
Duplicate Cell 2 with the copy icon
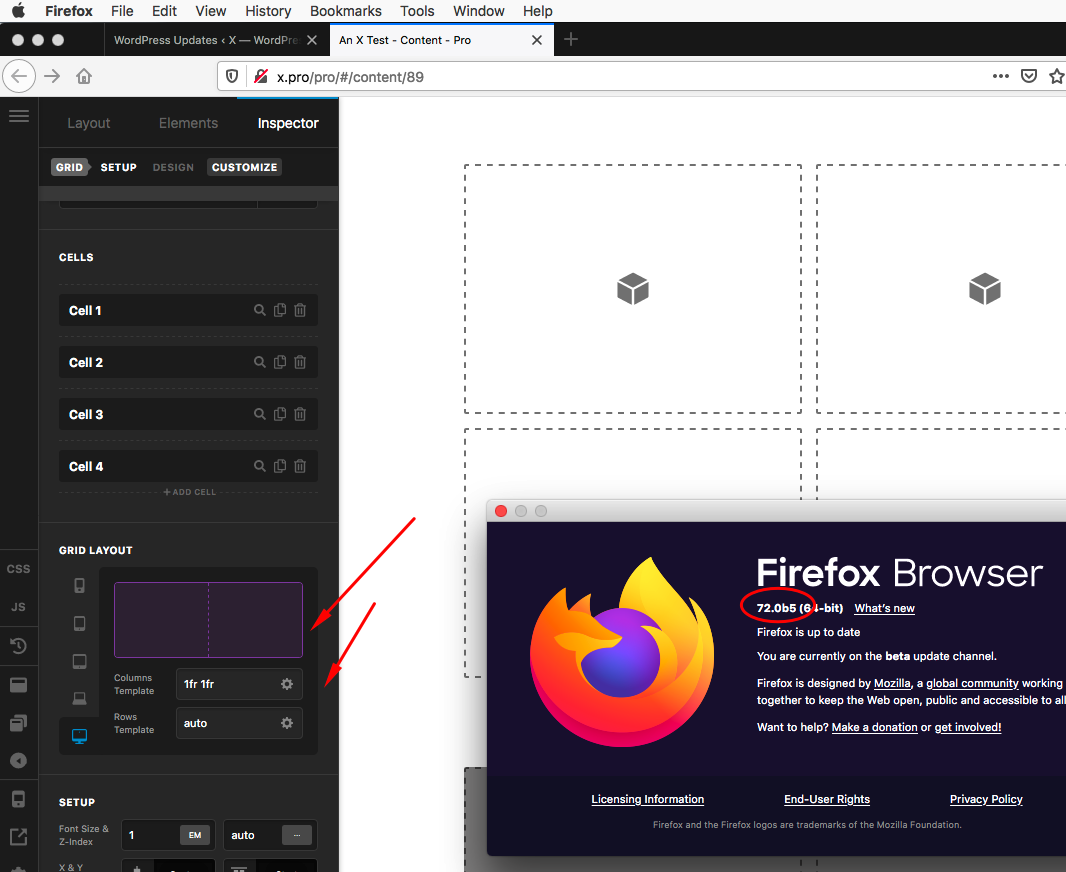coord(279,362)
